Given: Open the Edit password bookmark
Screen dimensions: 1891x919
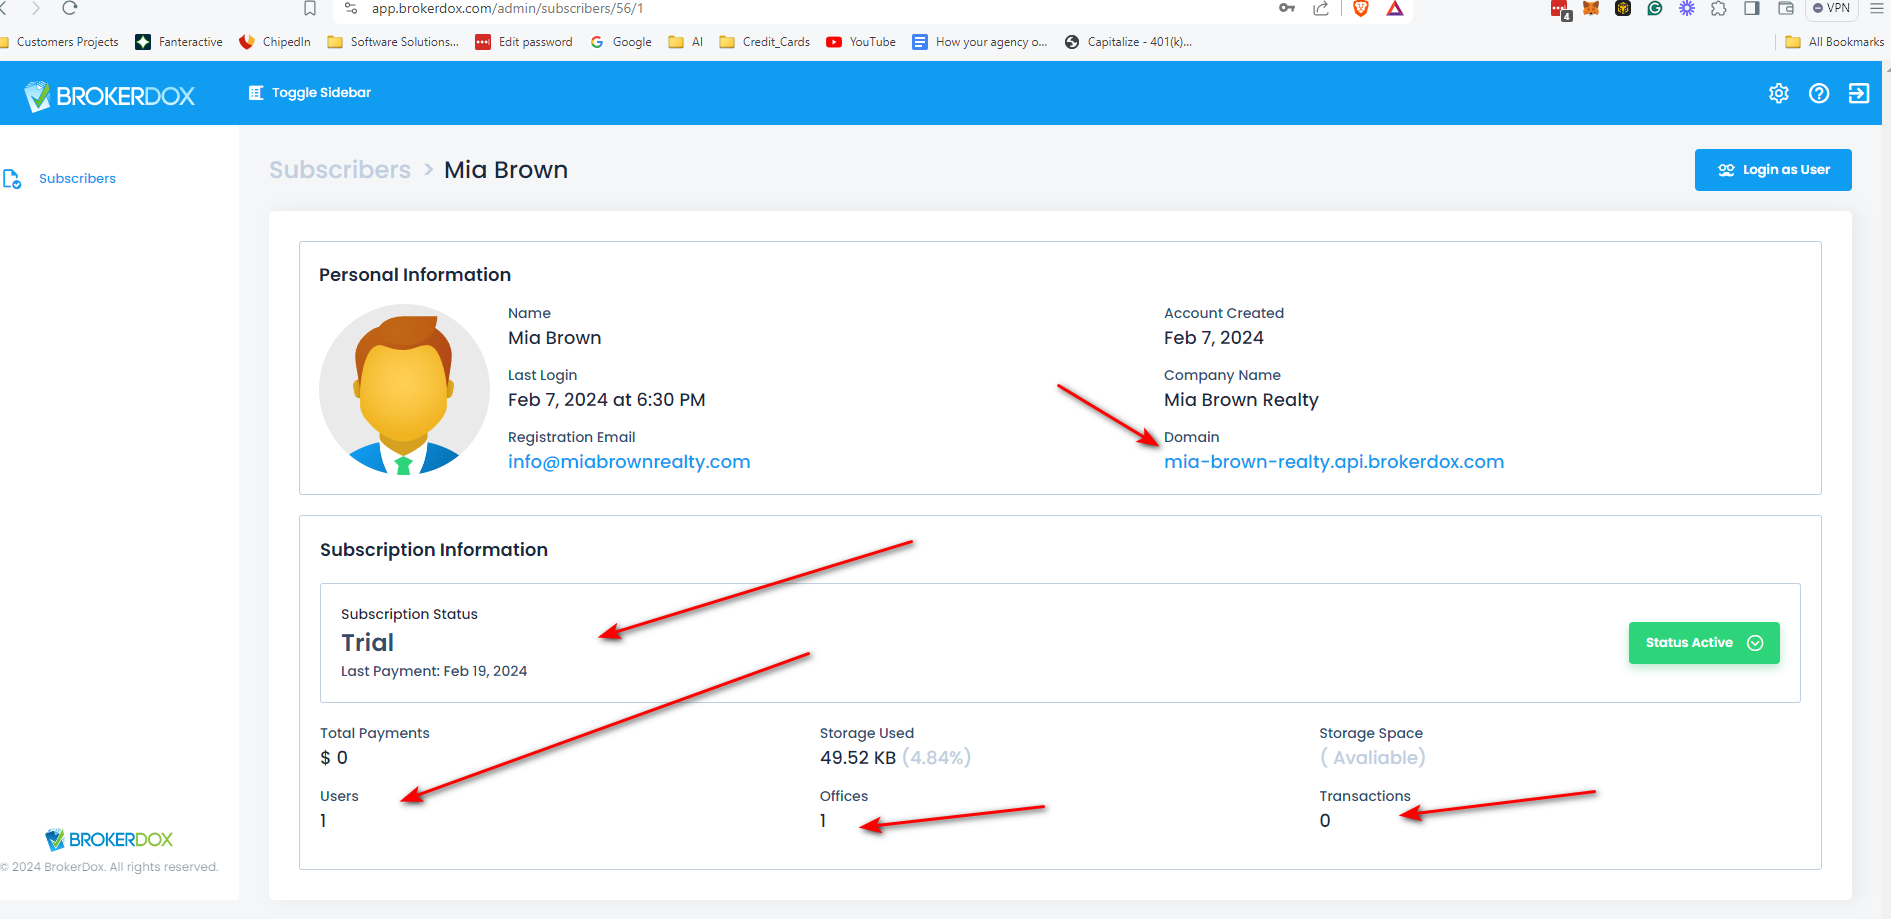Looking at the screenshot, I should tap(524, 42).
